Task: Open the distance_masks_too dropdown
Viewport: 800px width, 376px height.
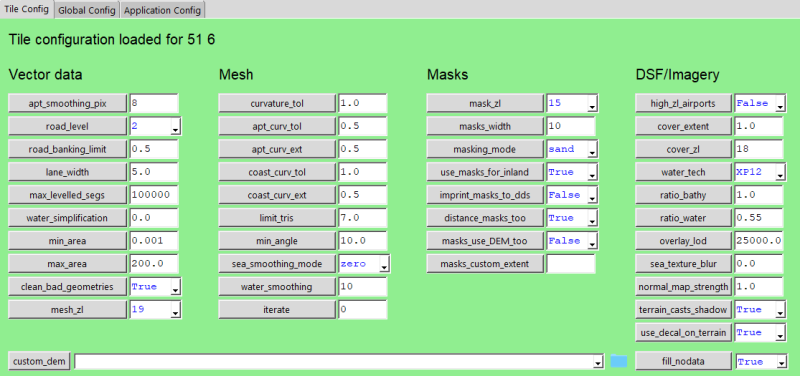Action: tap(592, 218)
